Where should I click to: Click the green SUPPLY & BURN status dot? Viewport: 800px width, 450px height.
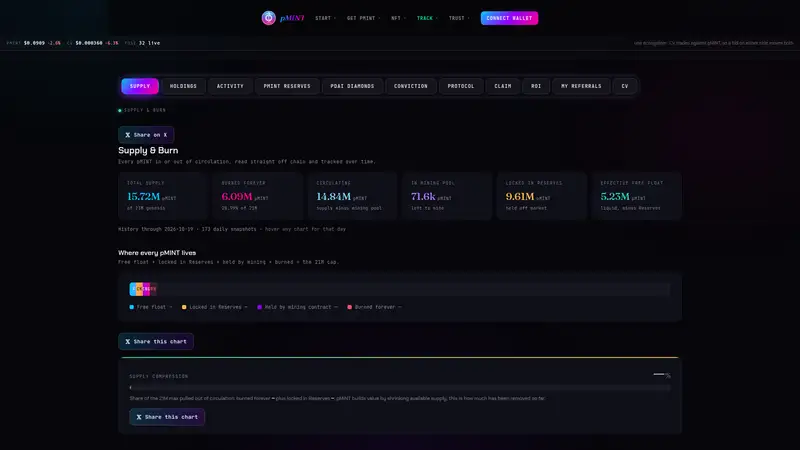pos(120,110)
